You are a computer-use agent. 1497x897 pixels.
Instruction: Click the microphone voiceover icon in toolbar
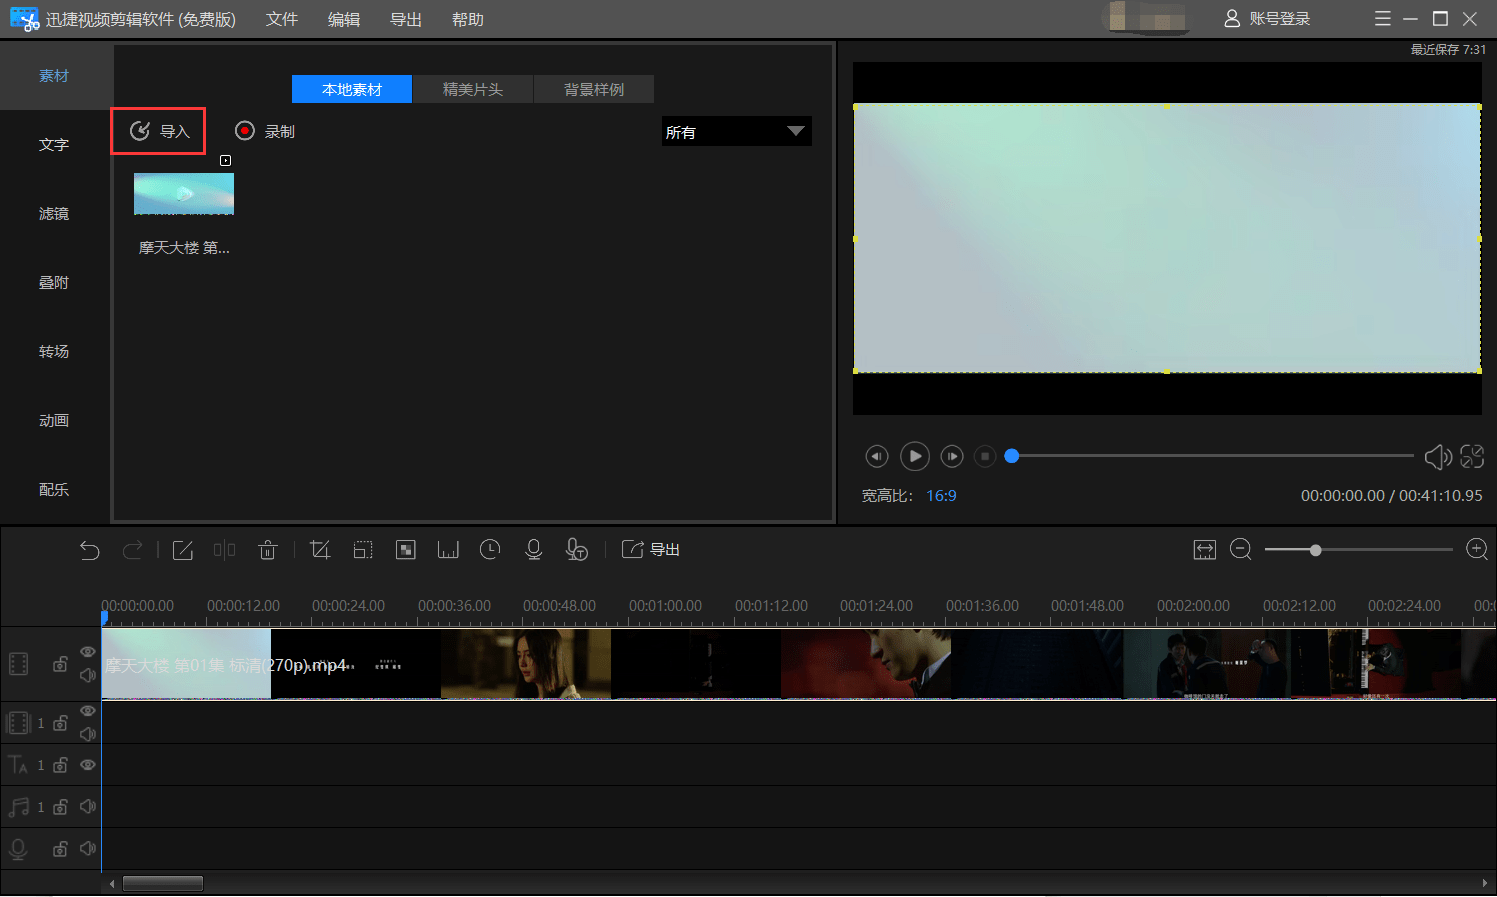pos(534,550)
